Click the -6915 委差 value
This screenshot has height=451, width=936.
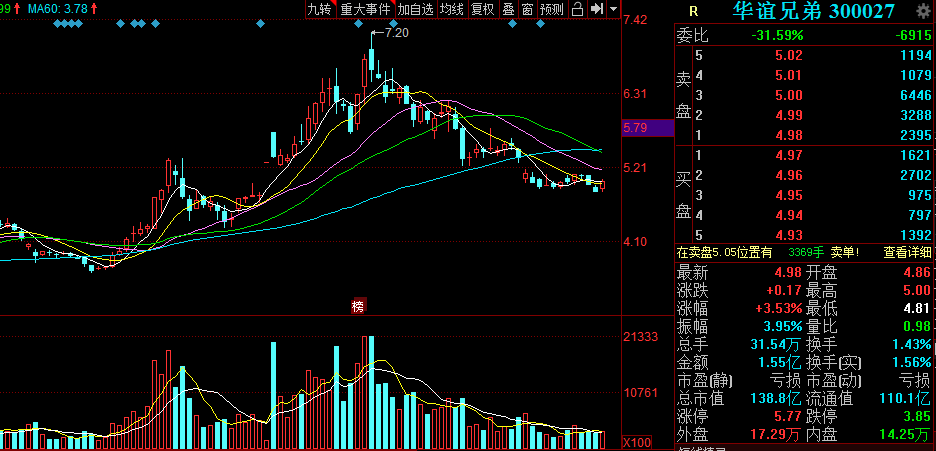point(914,36)
